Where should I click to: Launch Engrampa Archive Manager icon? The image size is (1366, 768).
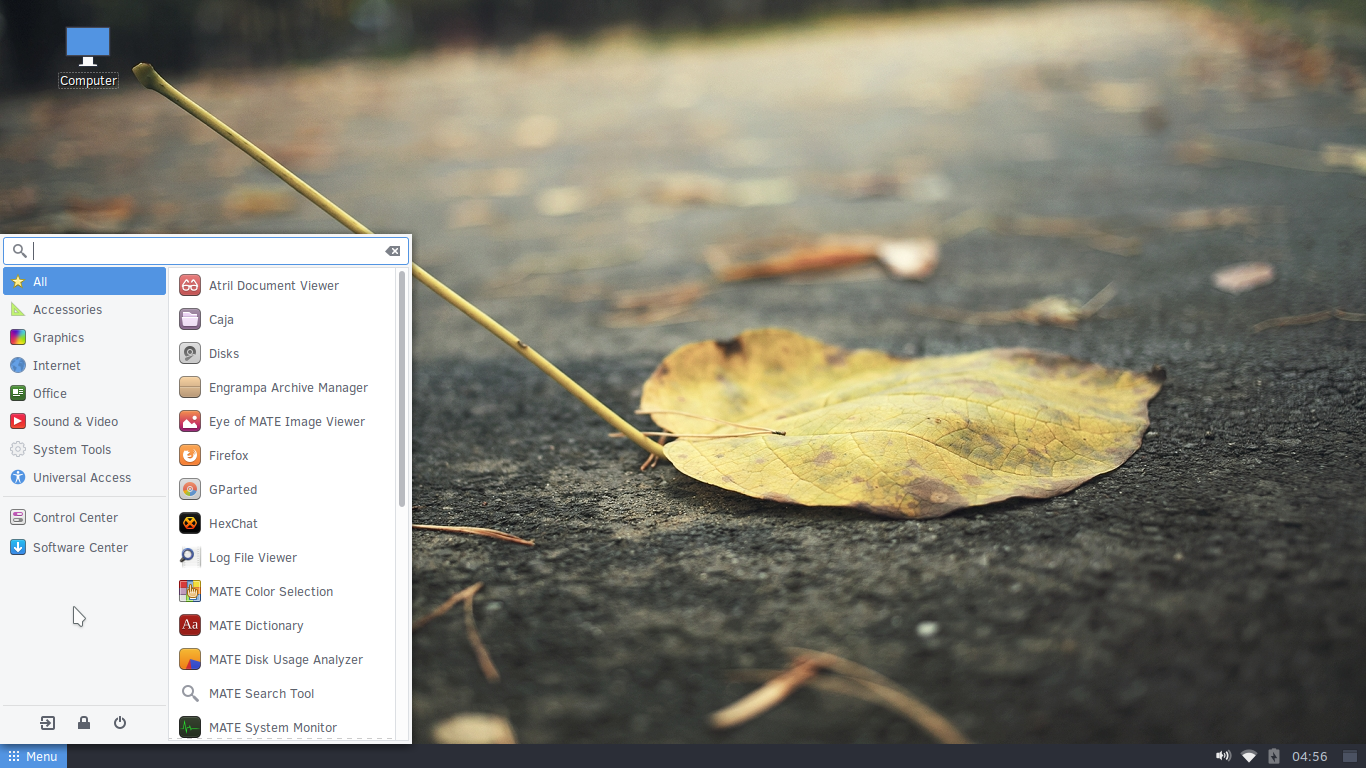click(190, 387)
